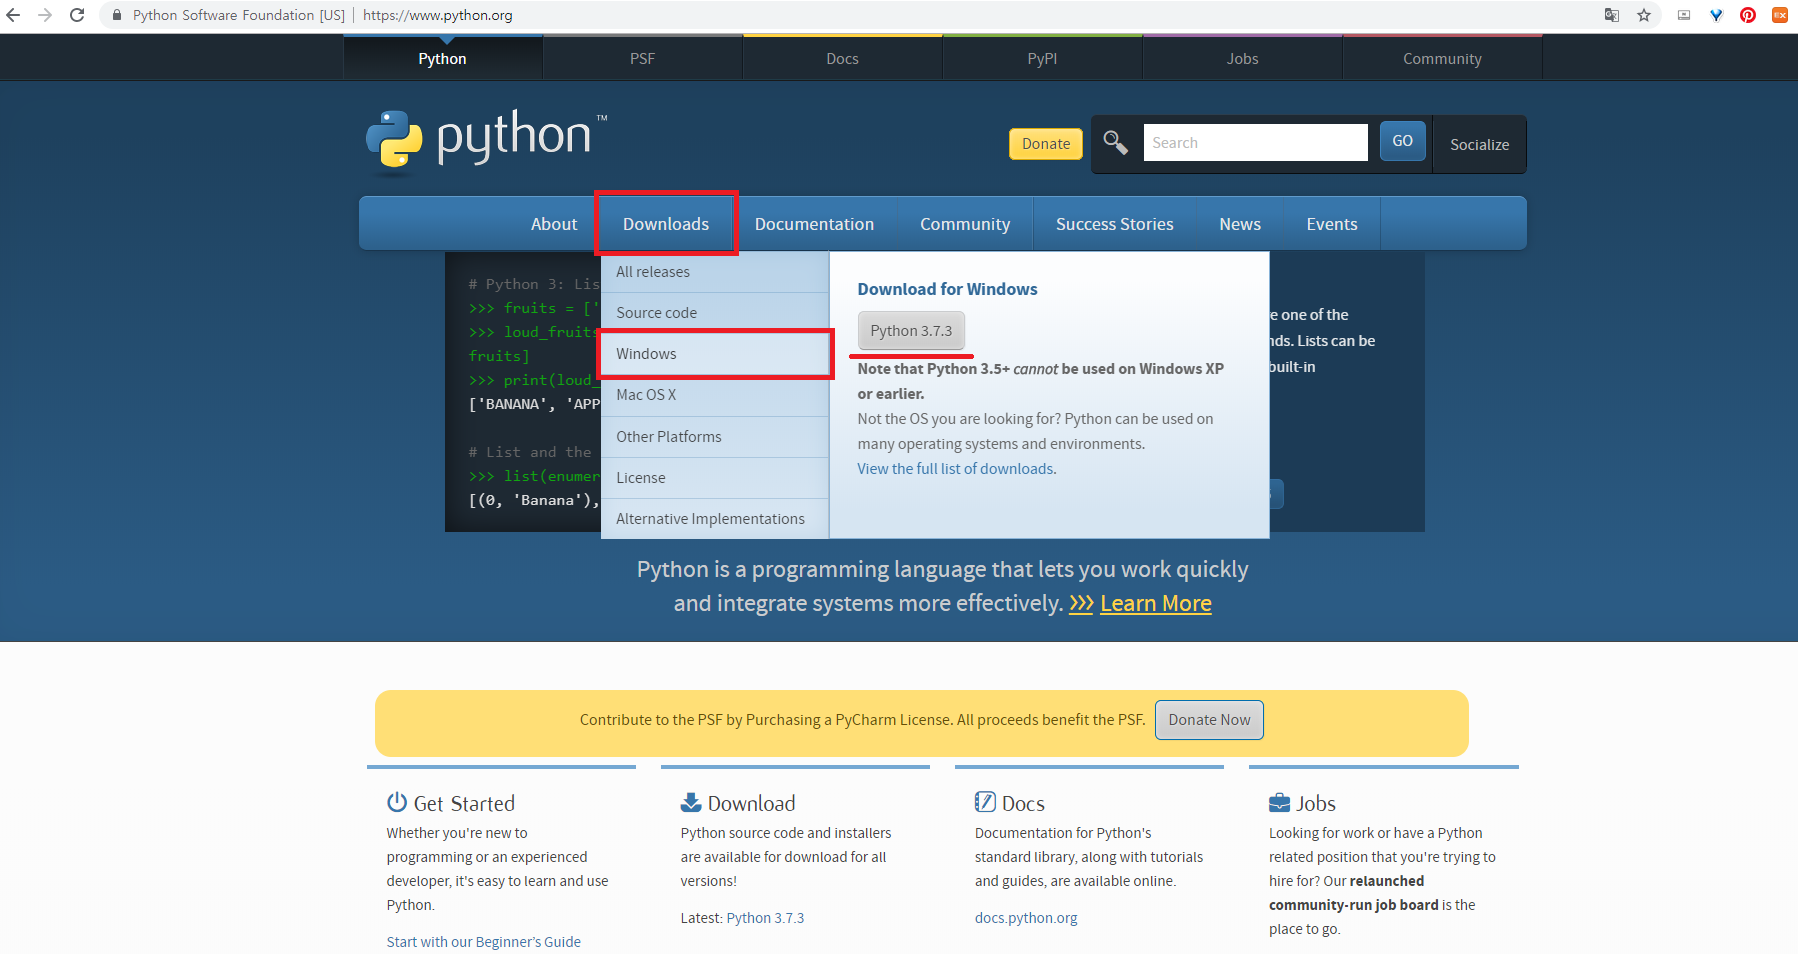Click the gray extension icon beside the star
Screen dimensions: 1798x954
tap(1684, 15)
